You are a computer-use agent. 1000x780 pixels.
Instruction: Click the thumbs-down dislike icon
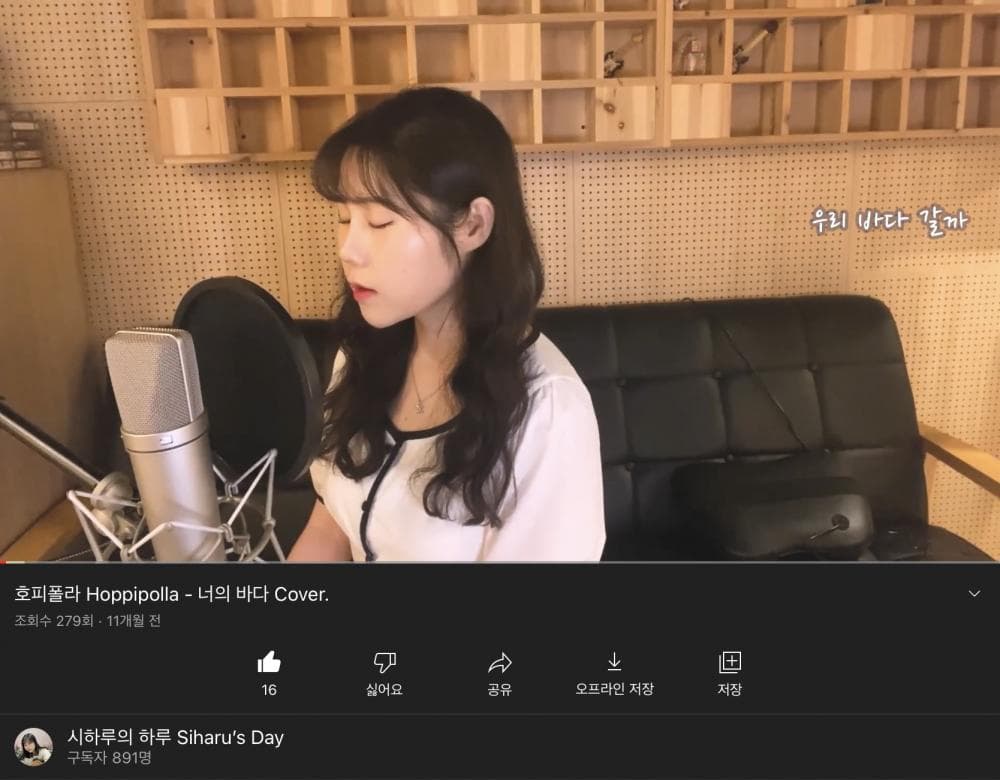(385, 661)
